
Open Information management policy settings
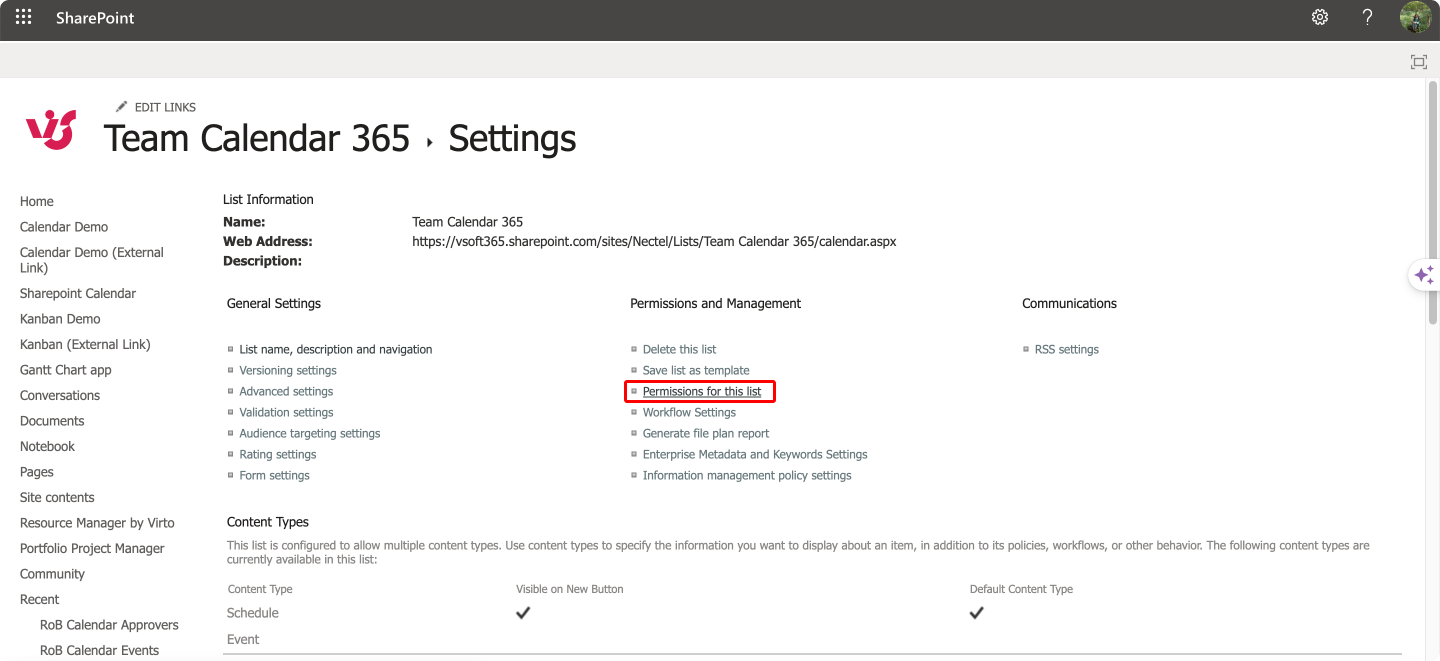(747, 475)
